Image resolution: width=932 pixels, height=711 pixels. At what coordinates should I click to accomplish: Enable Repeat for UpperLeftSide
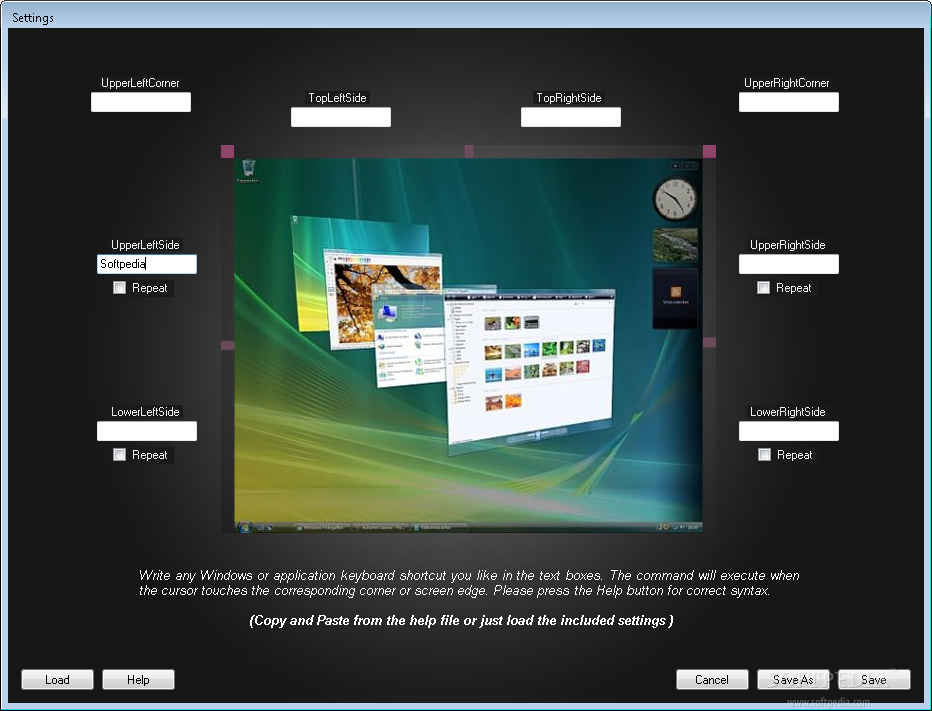(x=119, y=288)
